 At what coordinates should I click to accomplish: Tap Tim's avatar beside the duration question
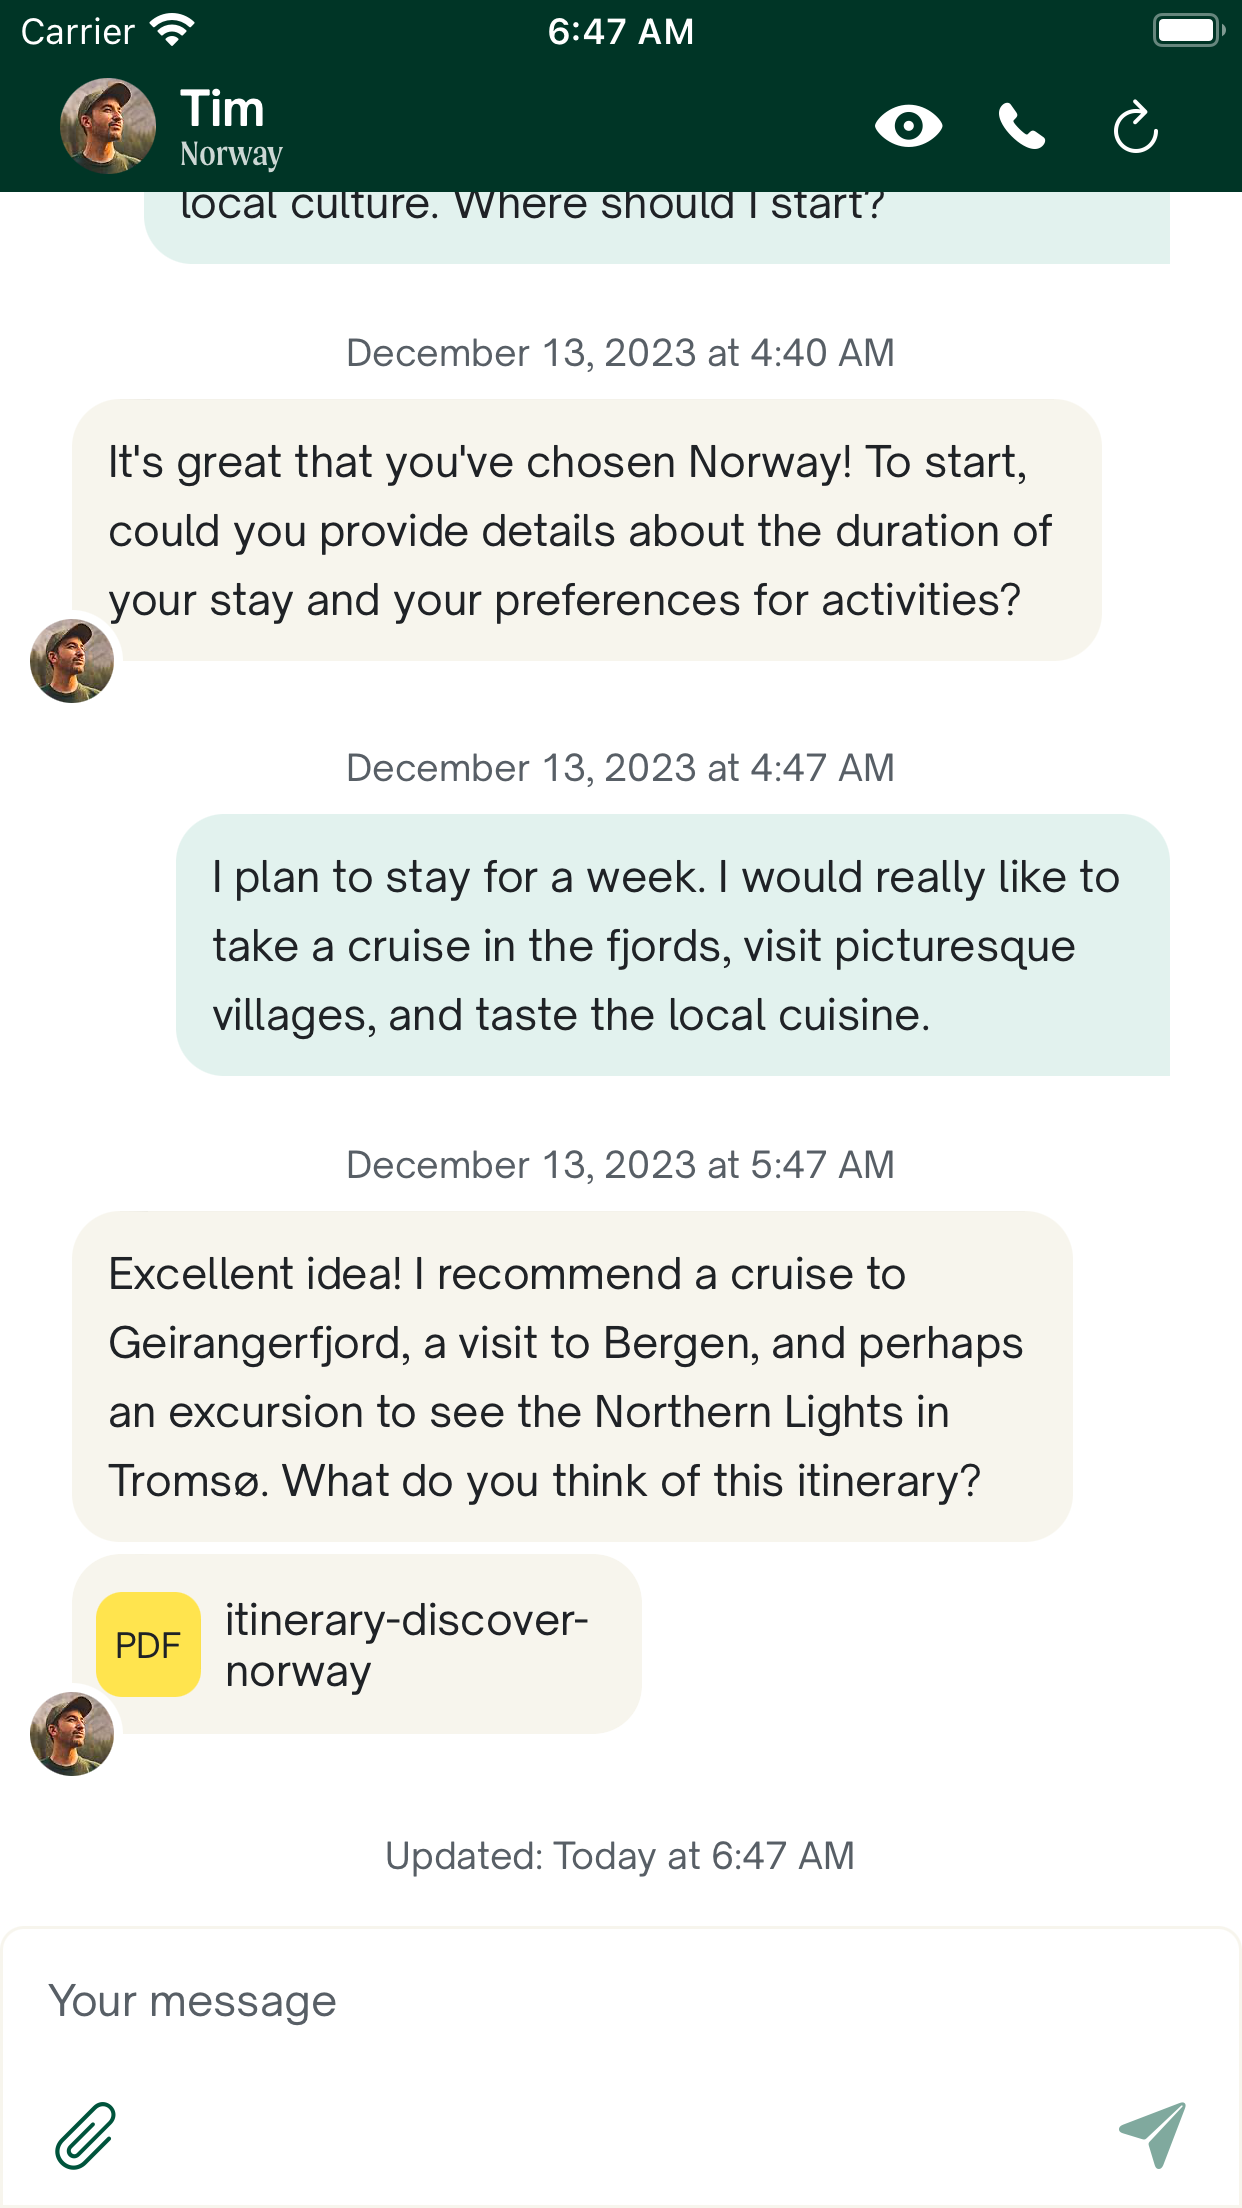pyautogui.click(x=72, y=661)
